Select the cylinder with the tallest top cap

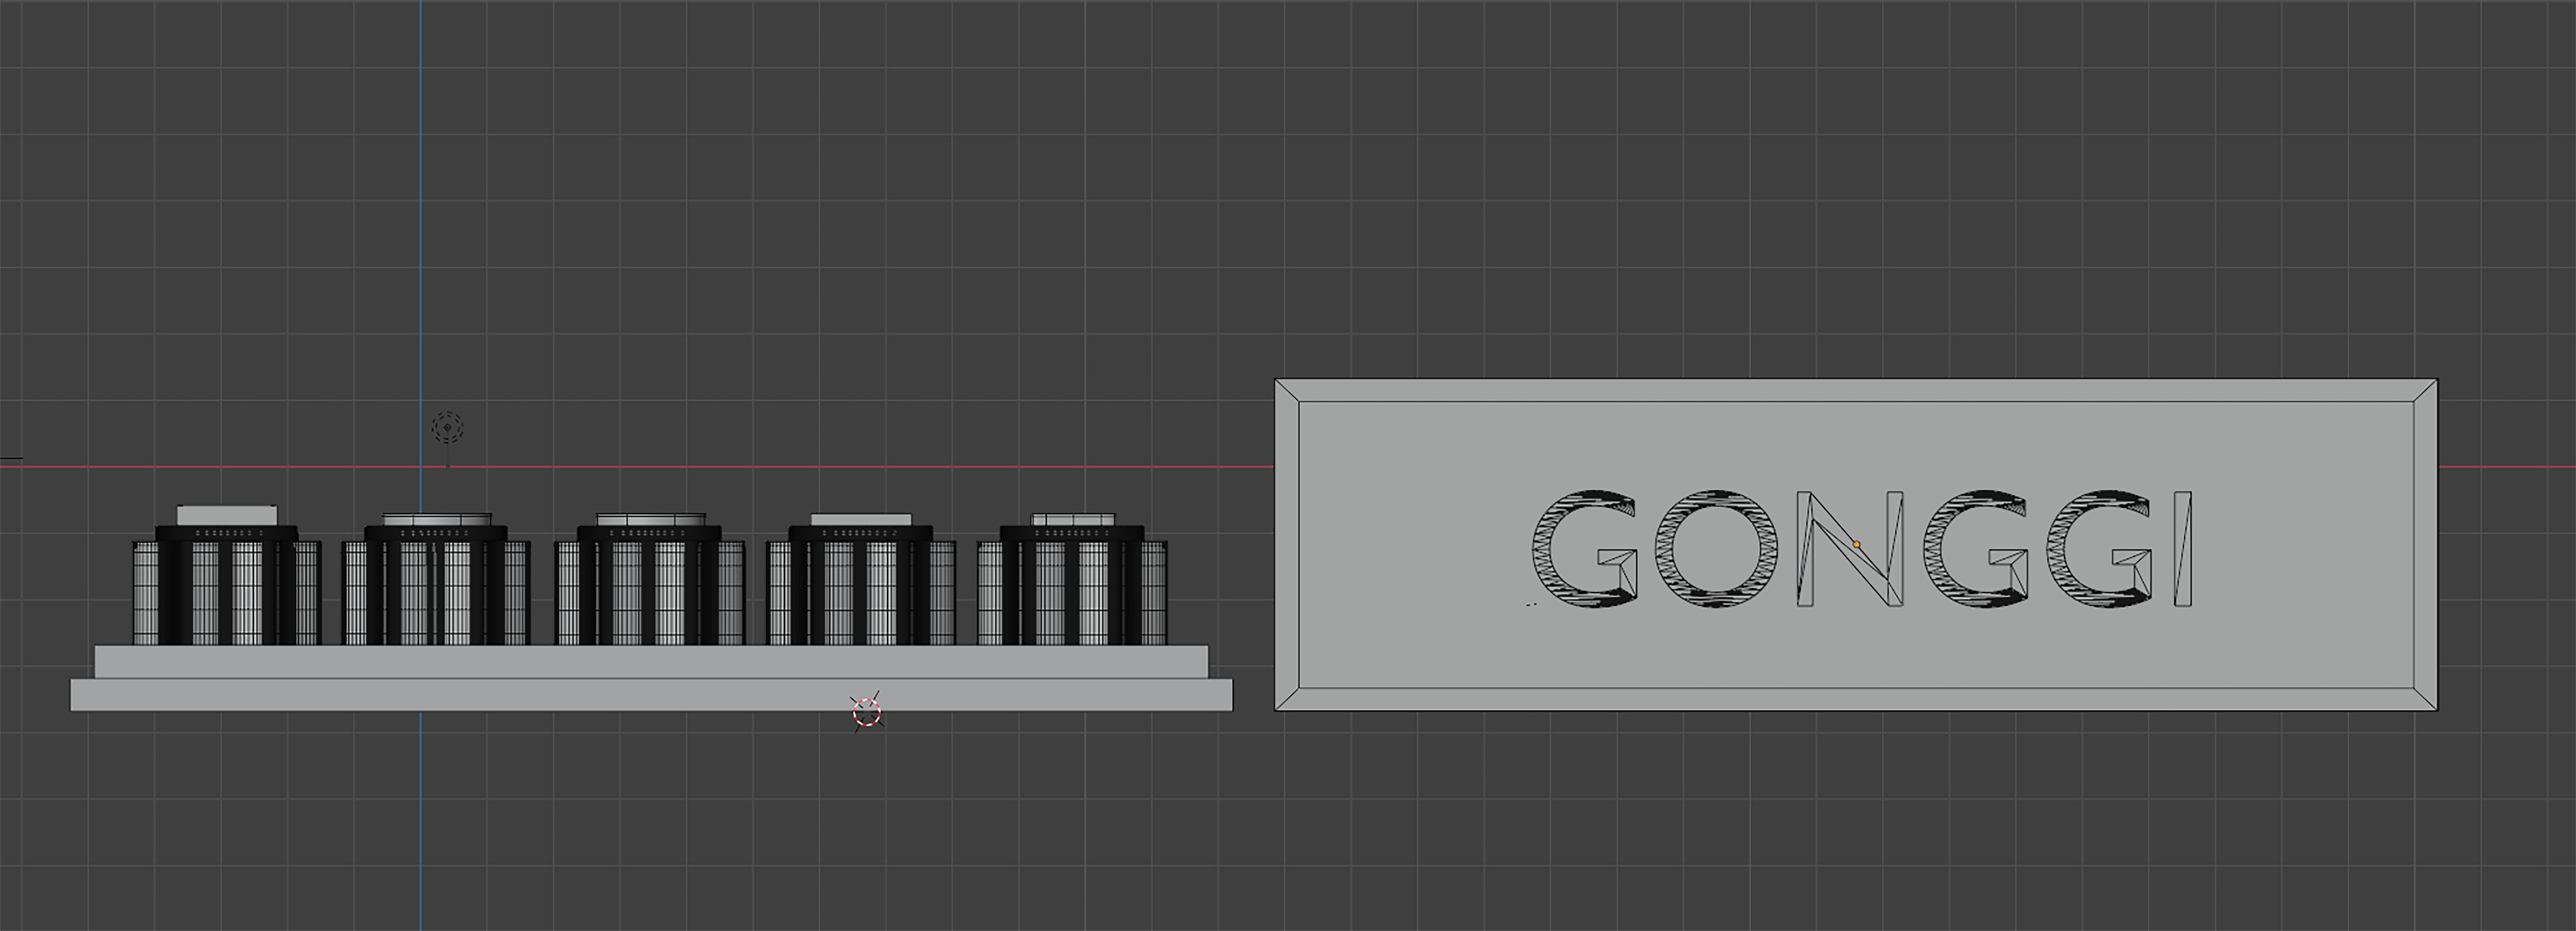point(227,575)
